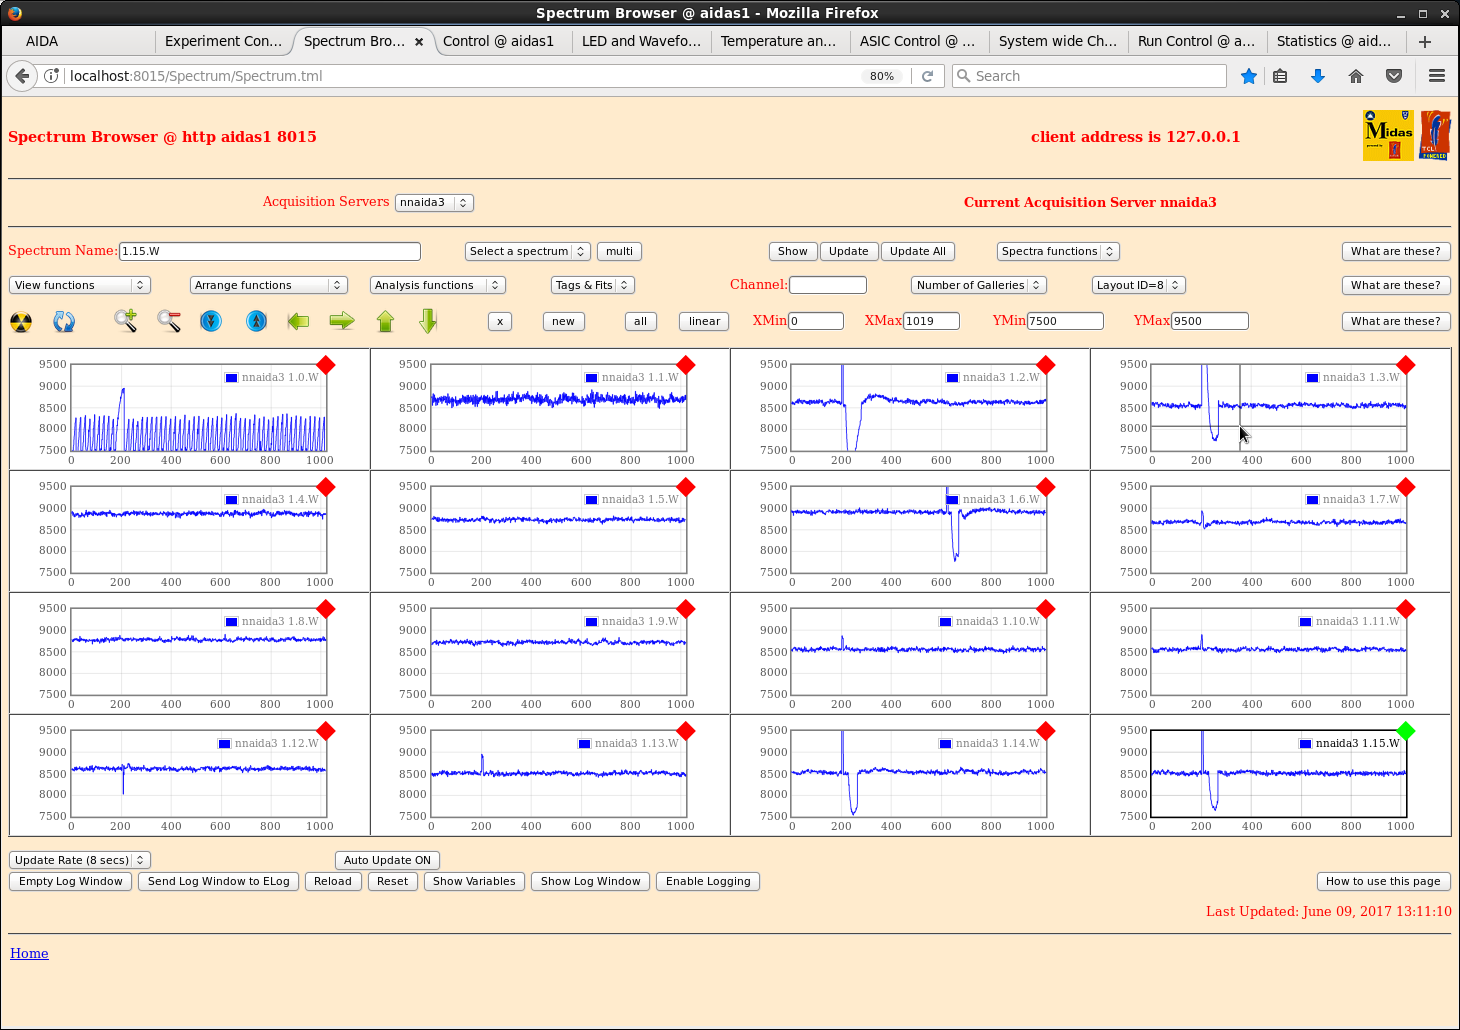Switch to ASIC Control tab
1460x1030 pixels.
919,41
